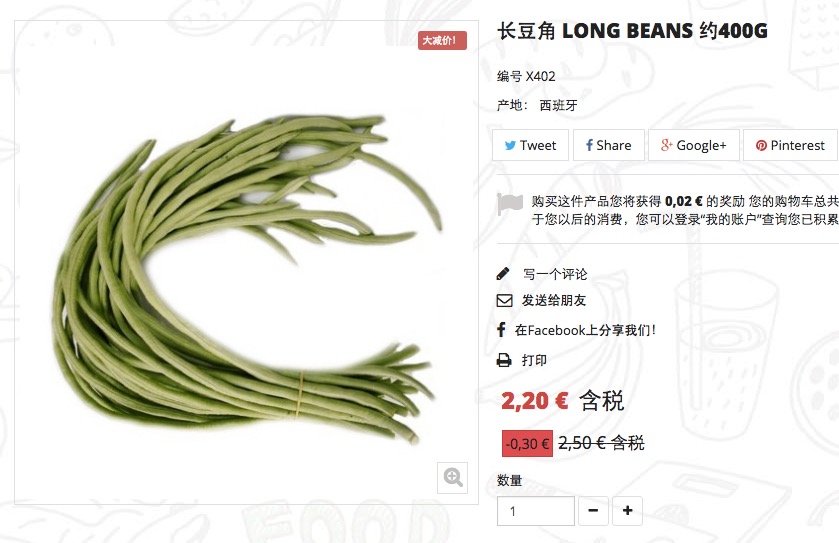Click the 打印 print link
Viewport: 839px width, 543px height.
click(534, 360)
